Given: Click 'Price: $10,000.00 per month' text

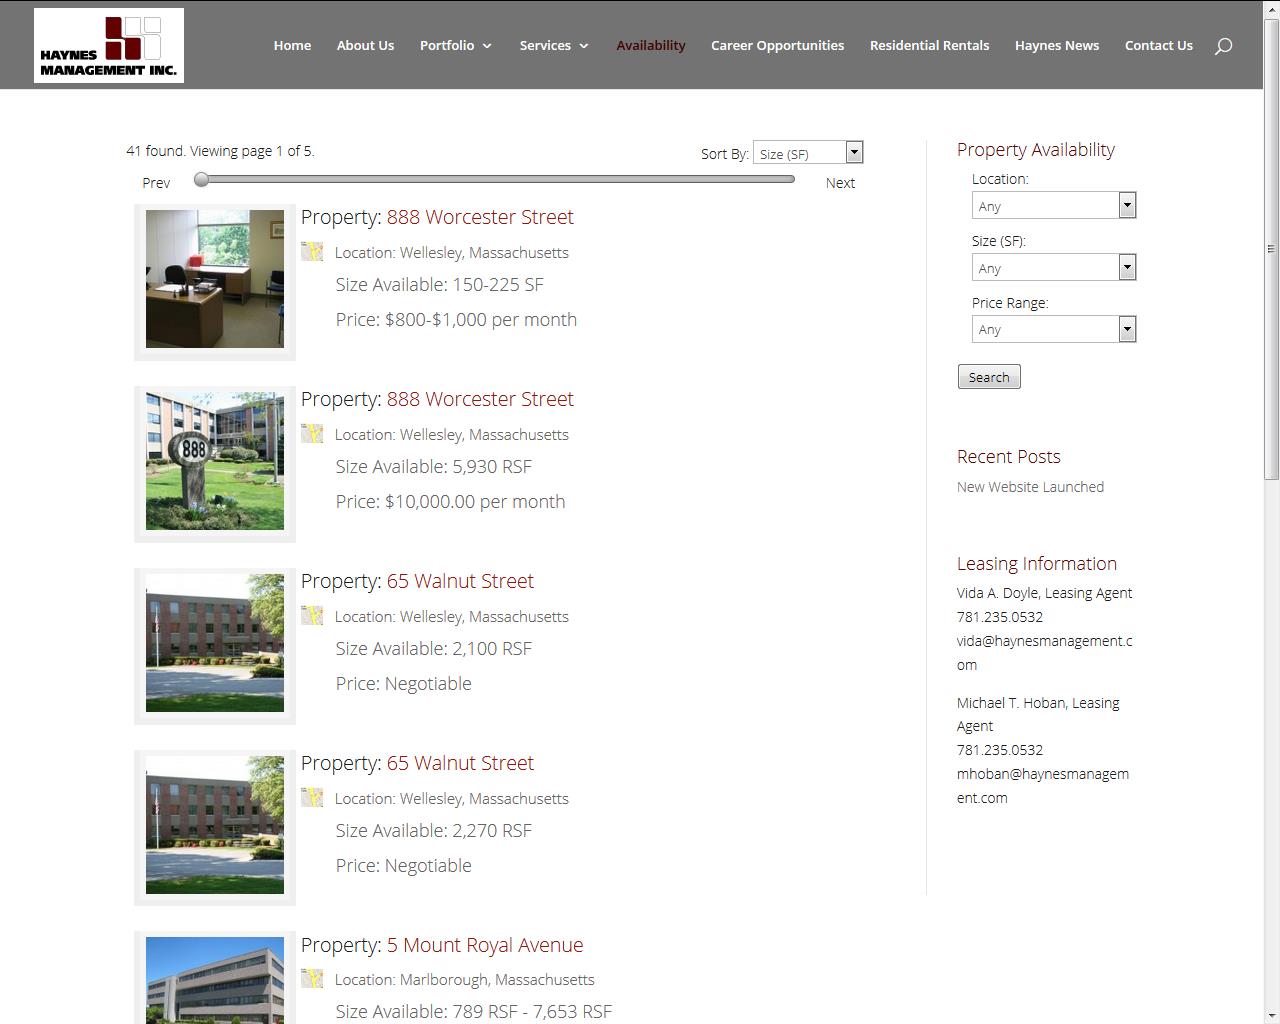Looking at the screenshot, I should [x=450, y=501].
